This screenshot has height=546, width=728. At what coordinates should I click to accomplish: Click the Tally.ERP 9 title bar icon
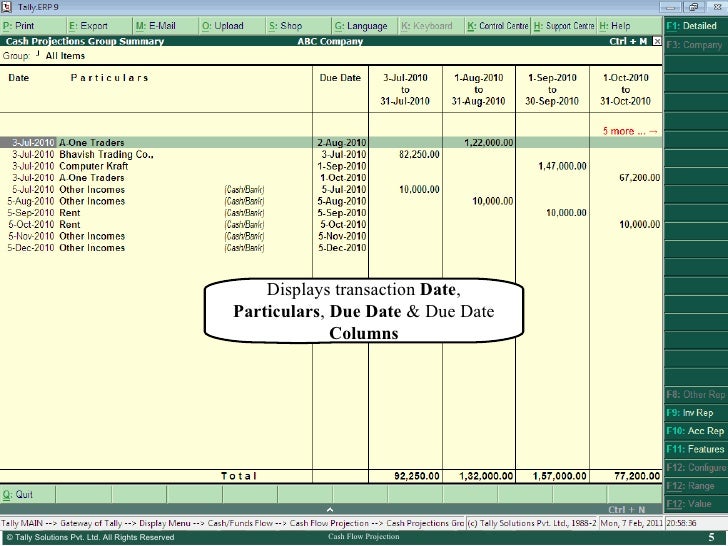pos(6,7)
